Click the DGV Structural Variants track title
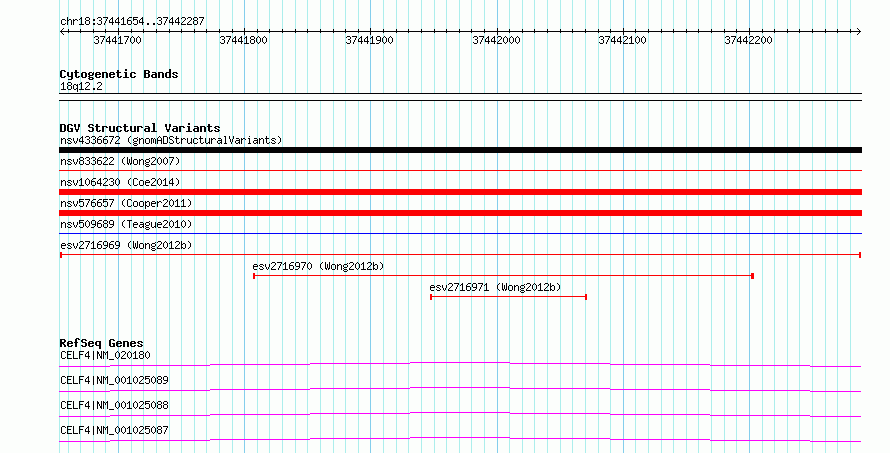The image size is (890, 453). pos(140,128)
